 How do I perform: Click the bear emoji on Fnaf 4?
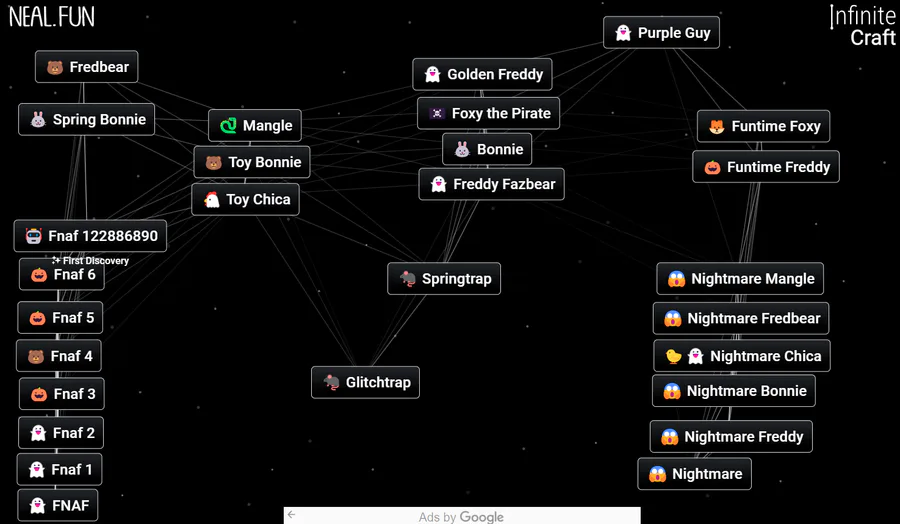[x=36, y=357]
